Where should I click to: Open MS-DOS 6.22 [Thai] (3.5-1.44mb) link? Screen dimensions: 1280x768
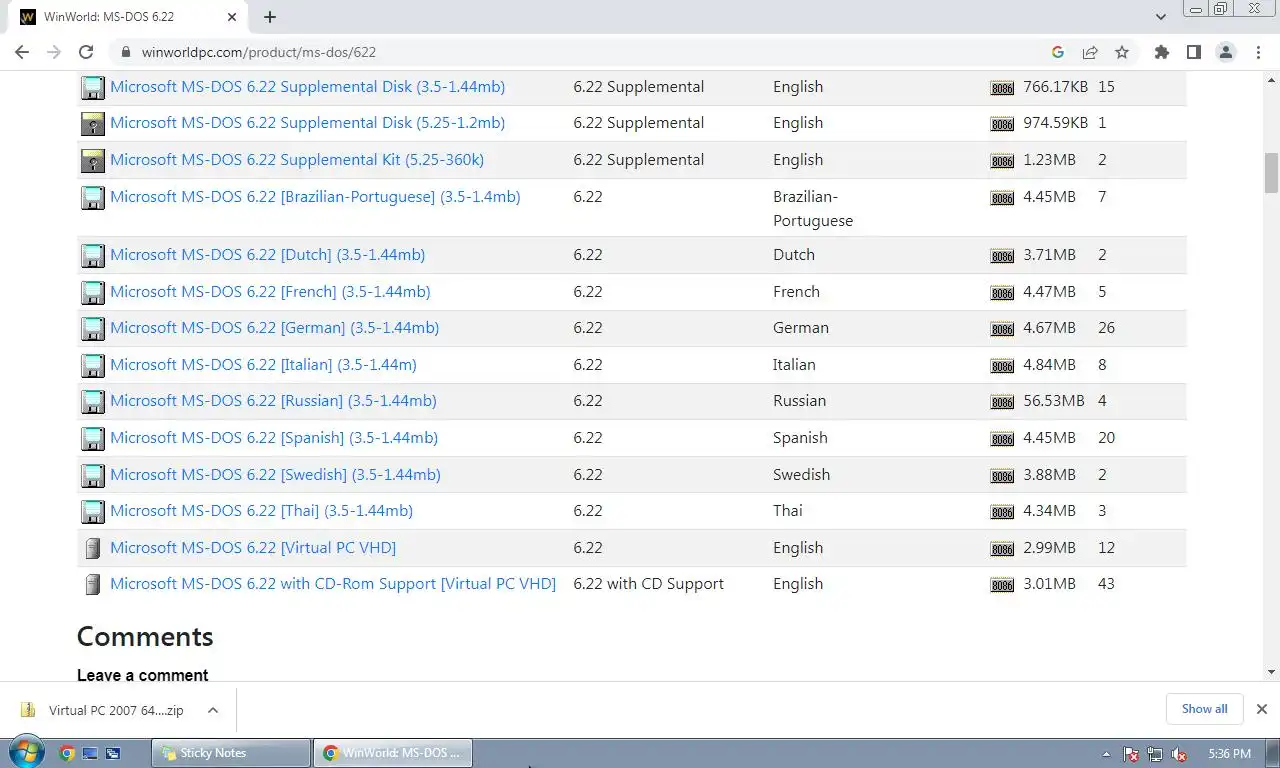click(261, 511)
